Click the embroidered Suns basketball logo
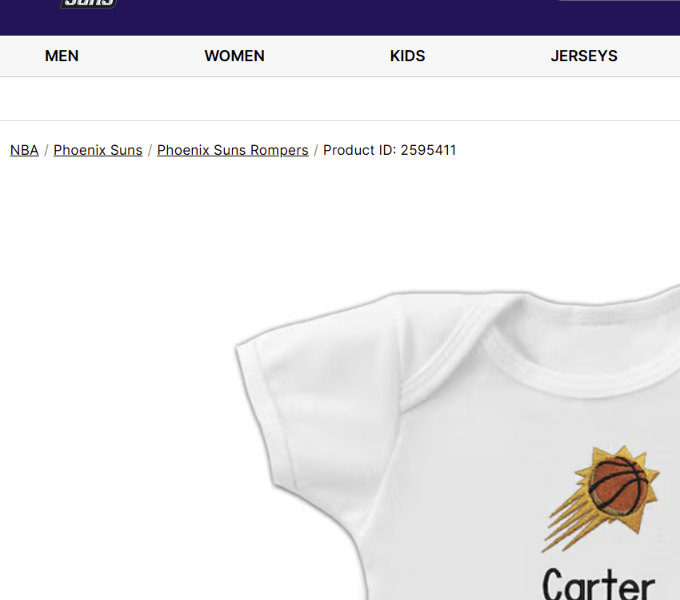680x600 pixels. pos(601,499)
